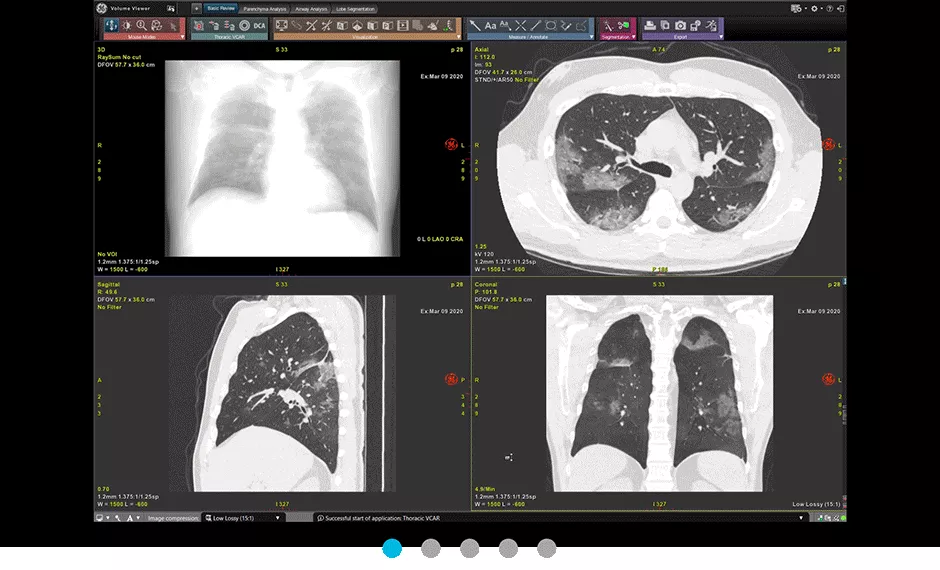Click the Coronal CT slice viewport

(x=659, y=393)
